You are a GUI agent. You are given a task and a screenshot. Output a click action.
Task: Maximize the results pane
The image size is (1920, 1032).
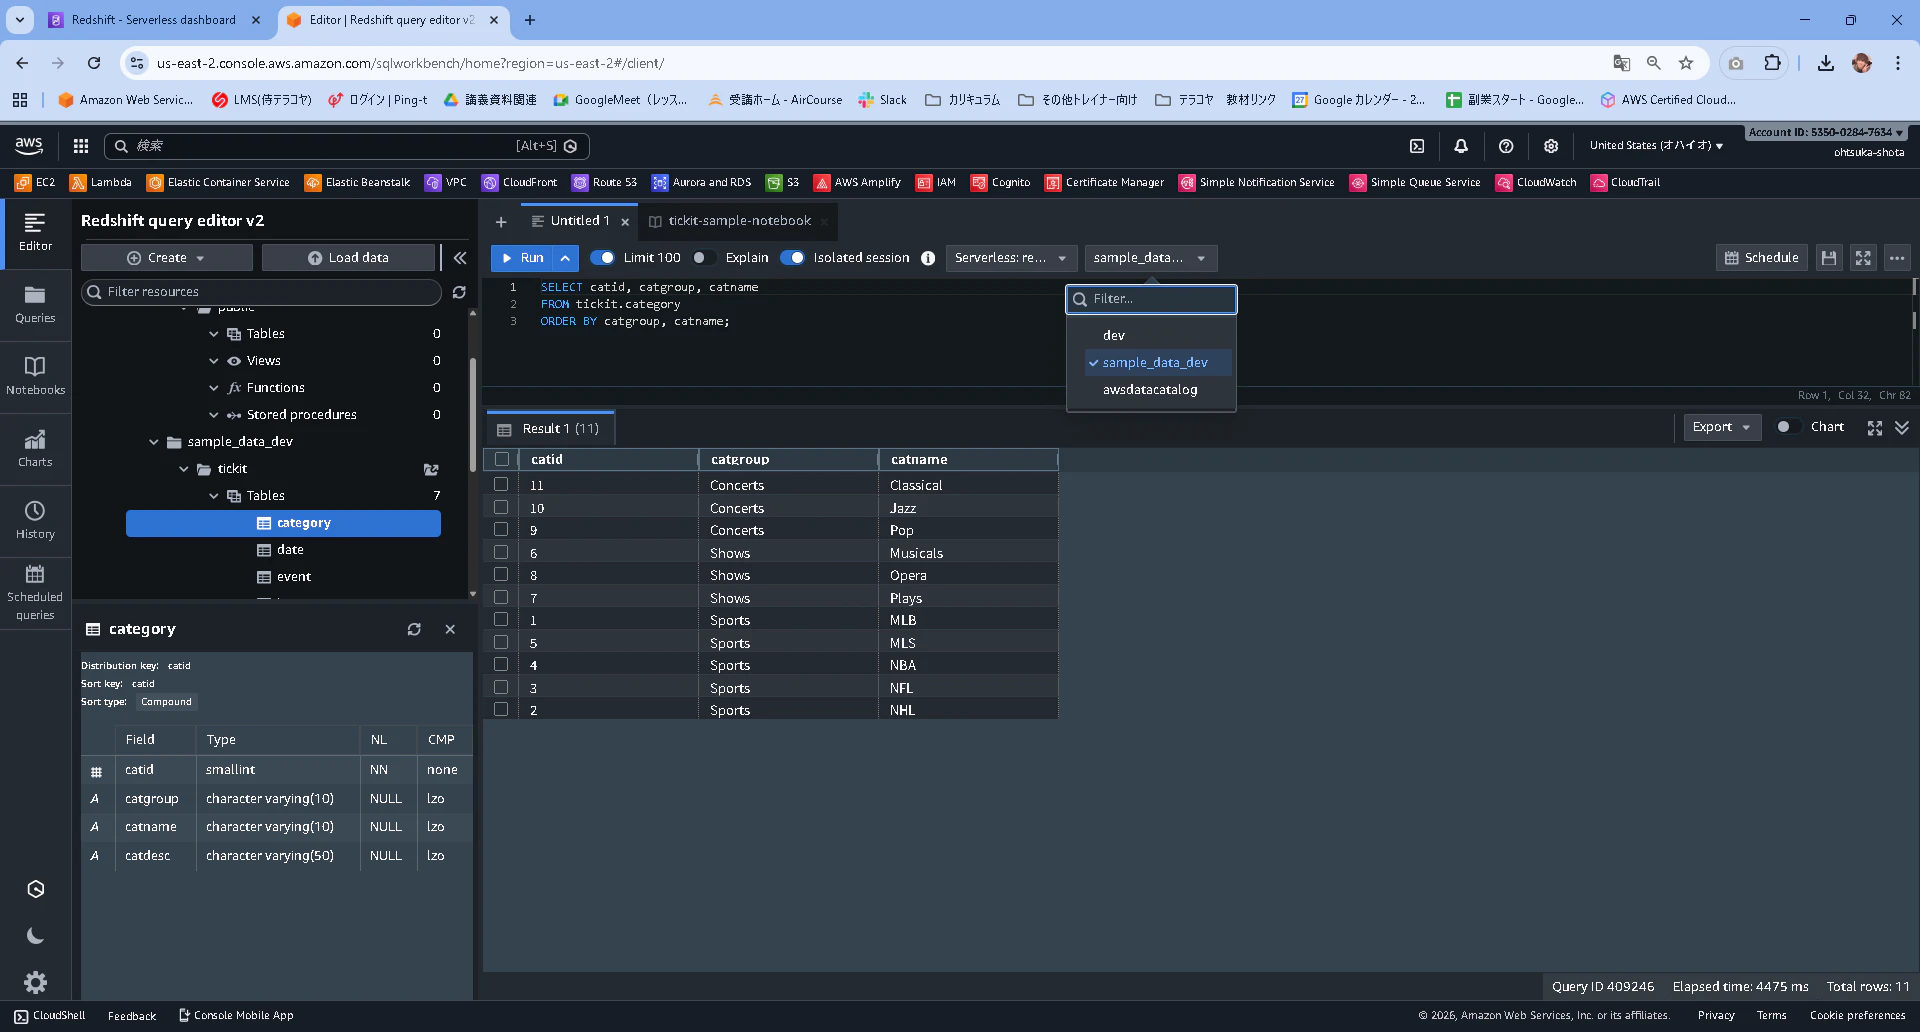pyautogui.click(x=1875, y=428)
